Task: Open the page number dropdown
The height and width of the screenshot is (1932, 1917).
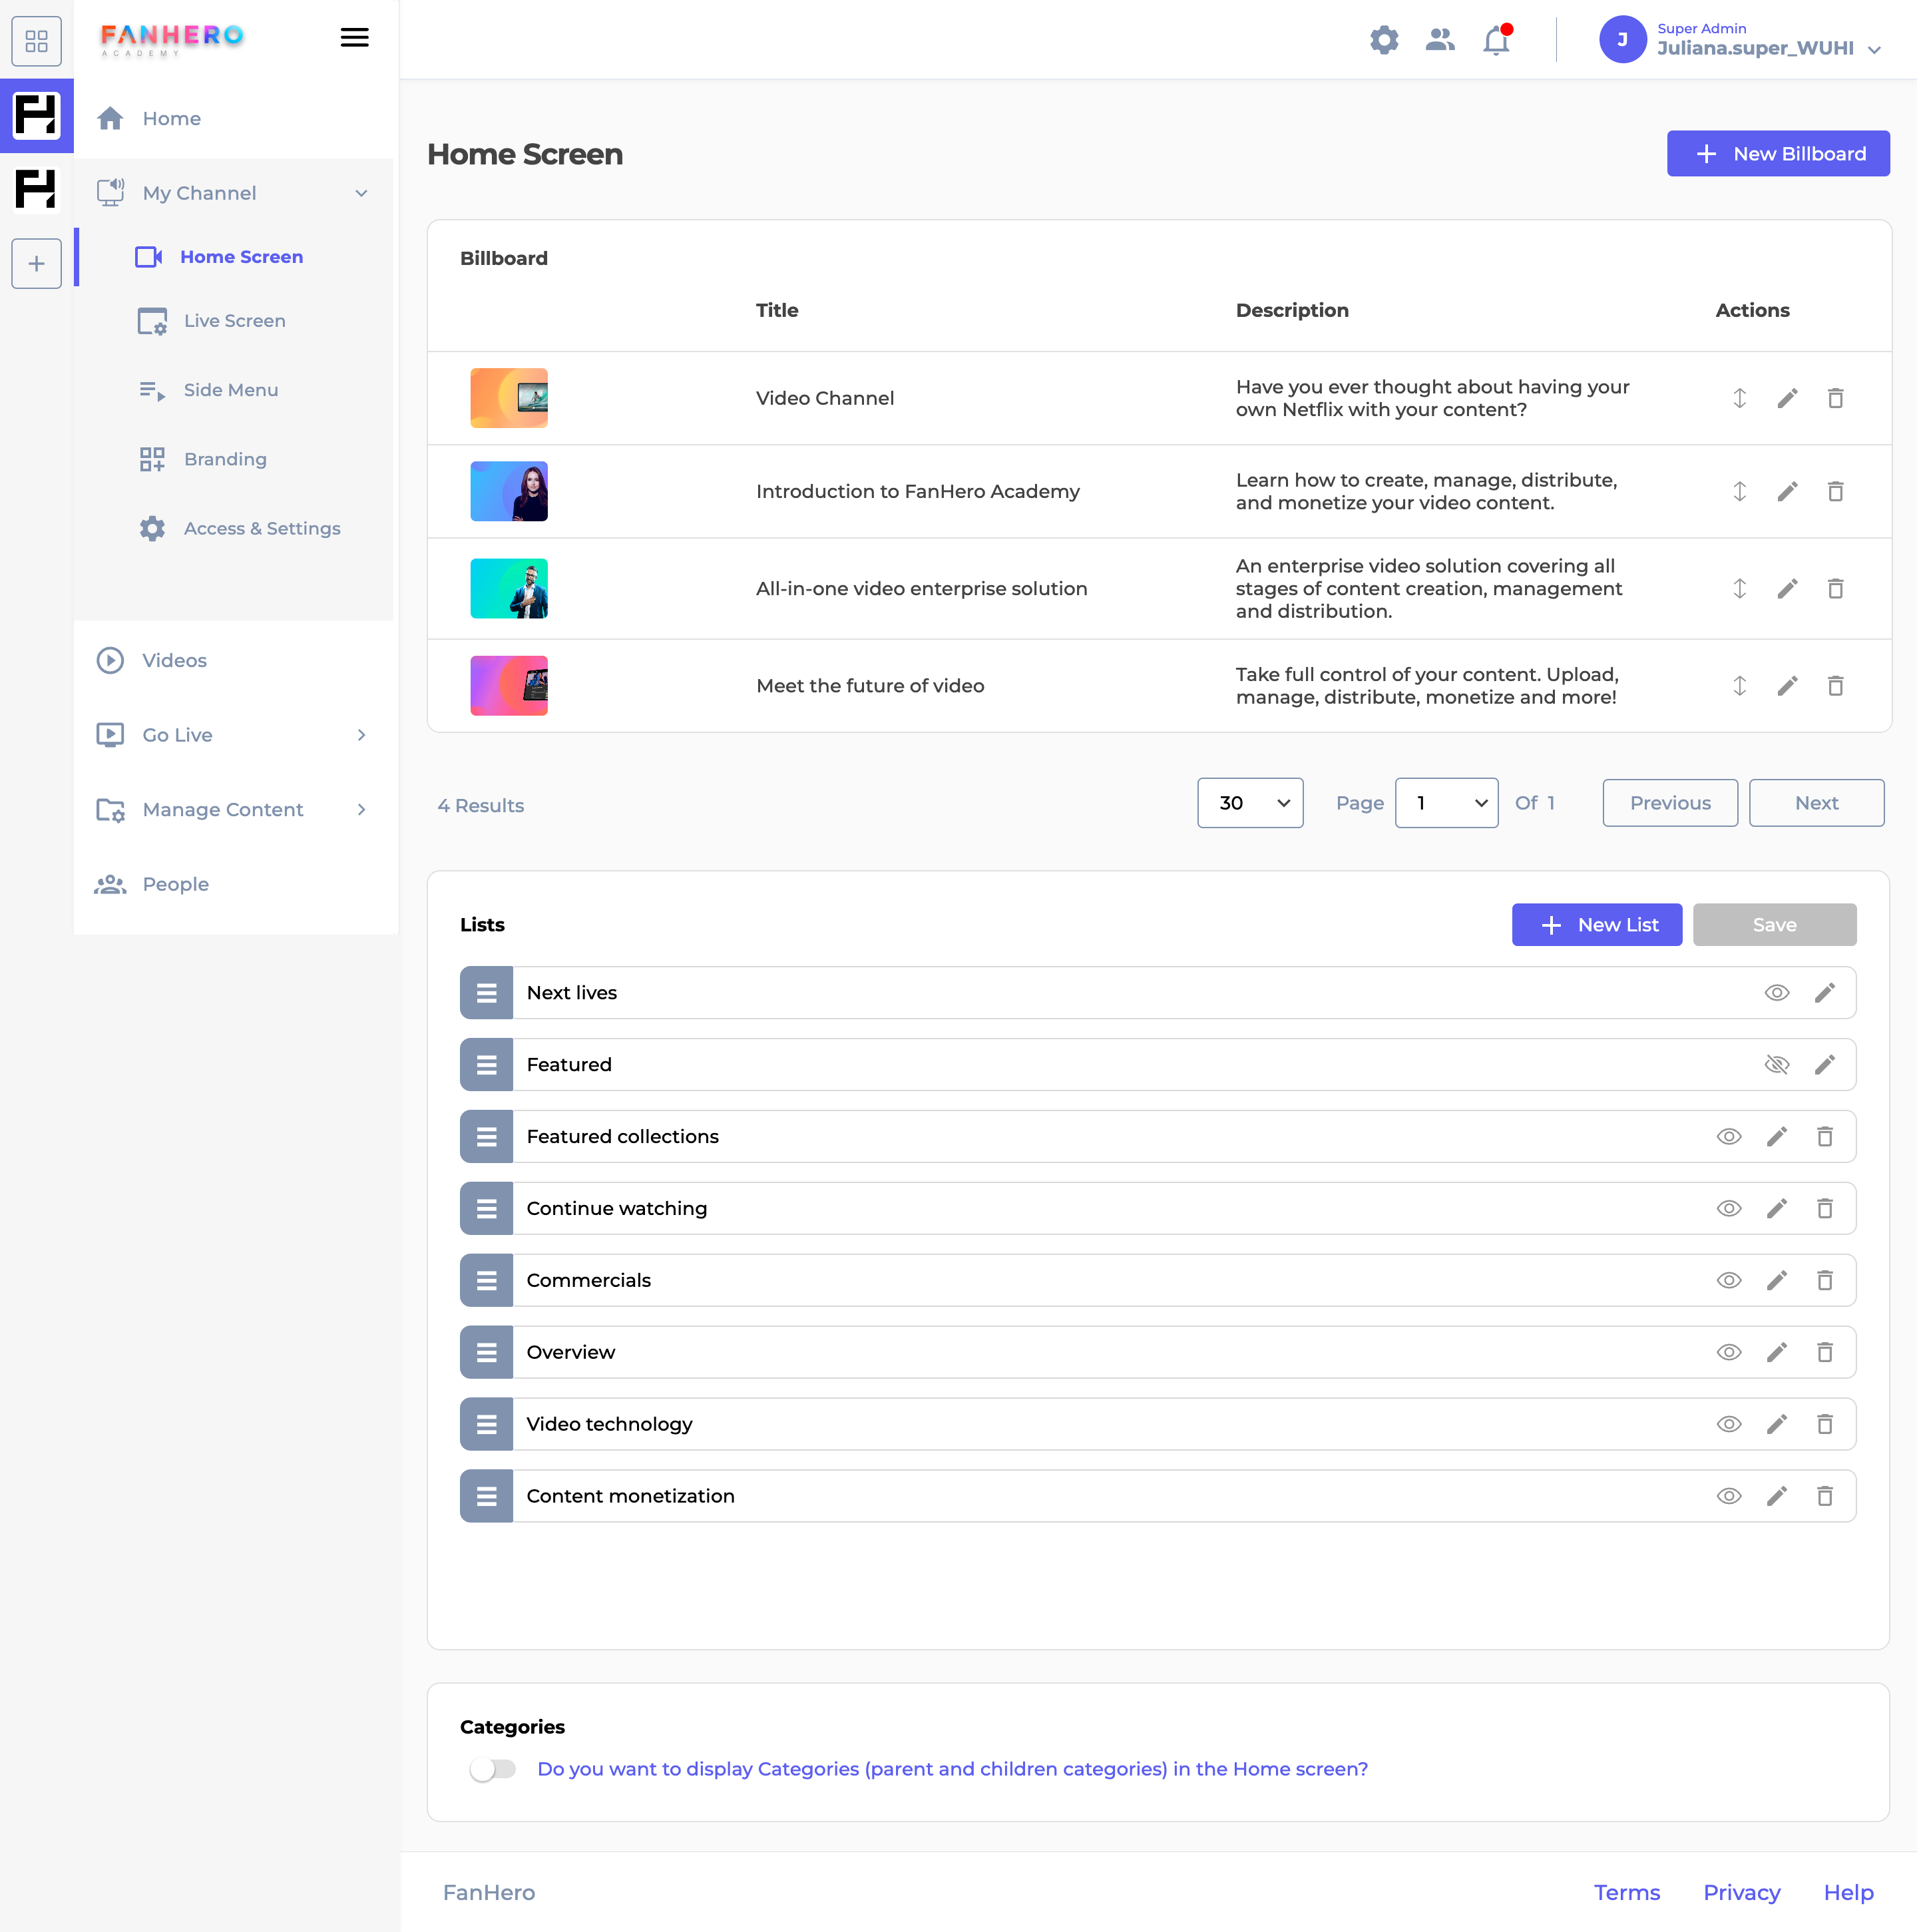Action: (1446, 803)
